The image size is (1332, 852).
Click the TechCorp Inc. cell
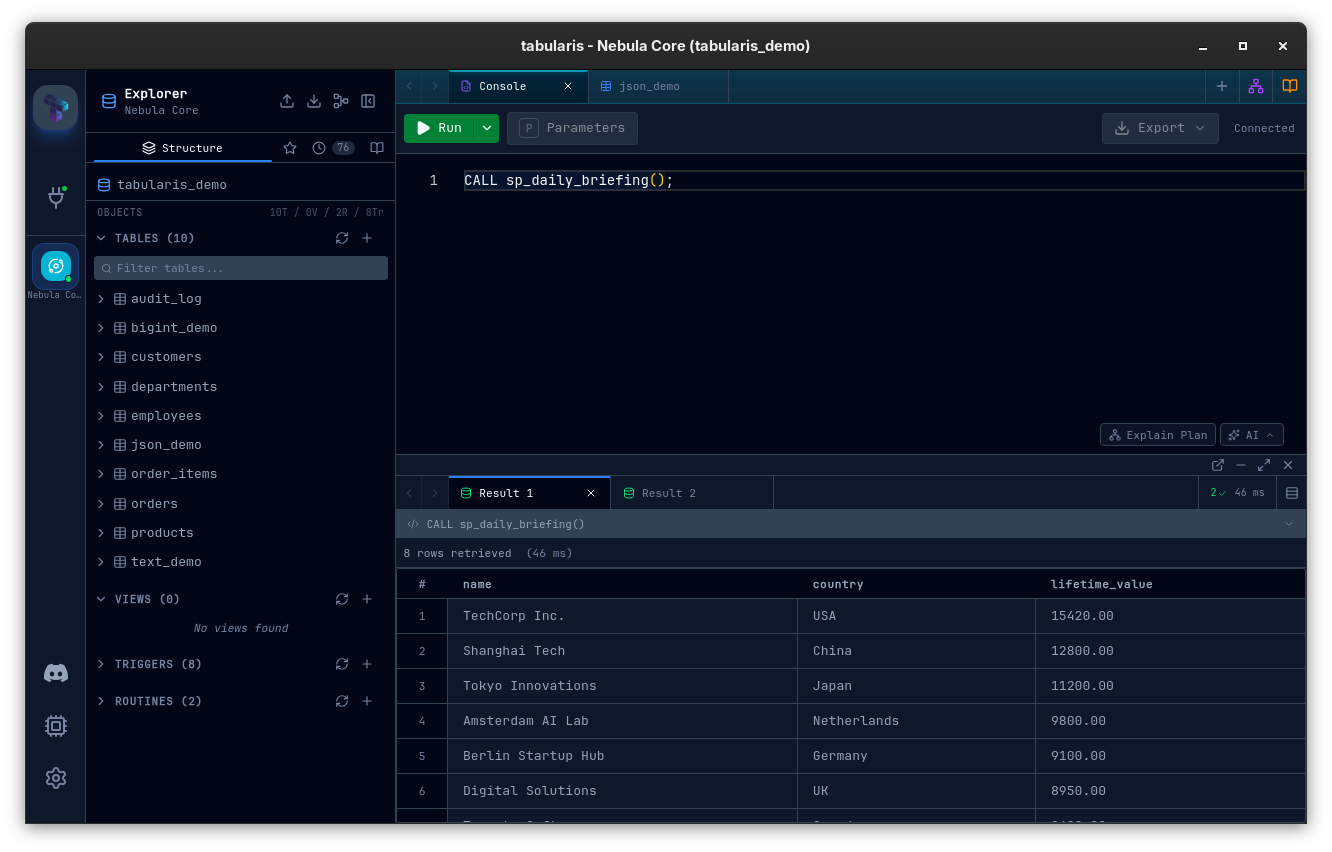pyautogui.click(x=622, y=616)
